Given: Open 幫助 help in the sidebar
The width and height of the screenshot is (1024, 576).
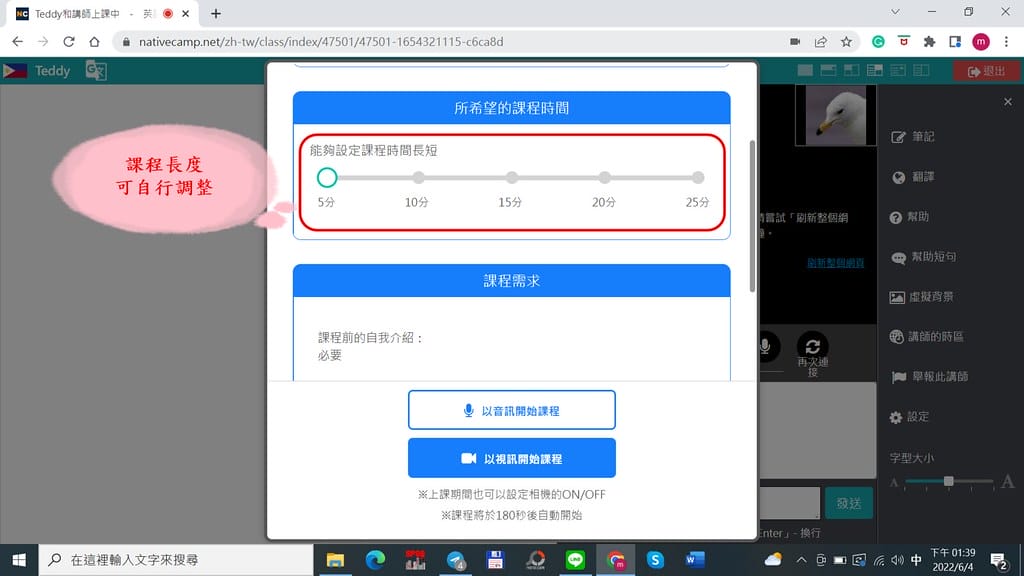Looking at the screenshot, I should point(910,217).
